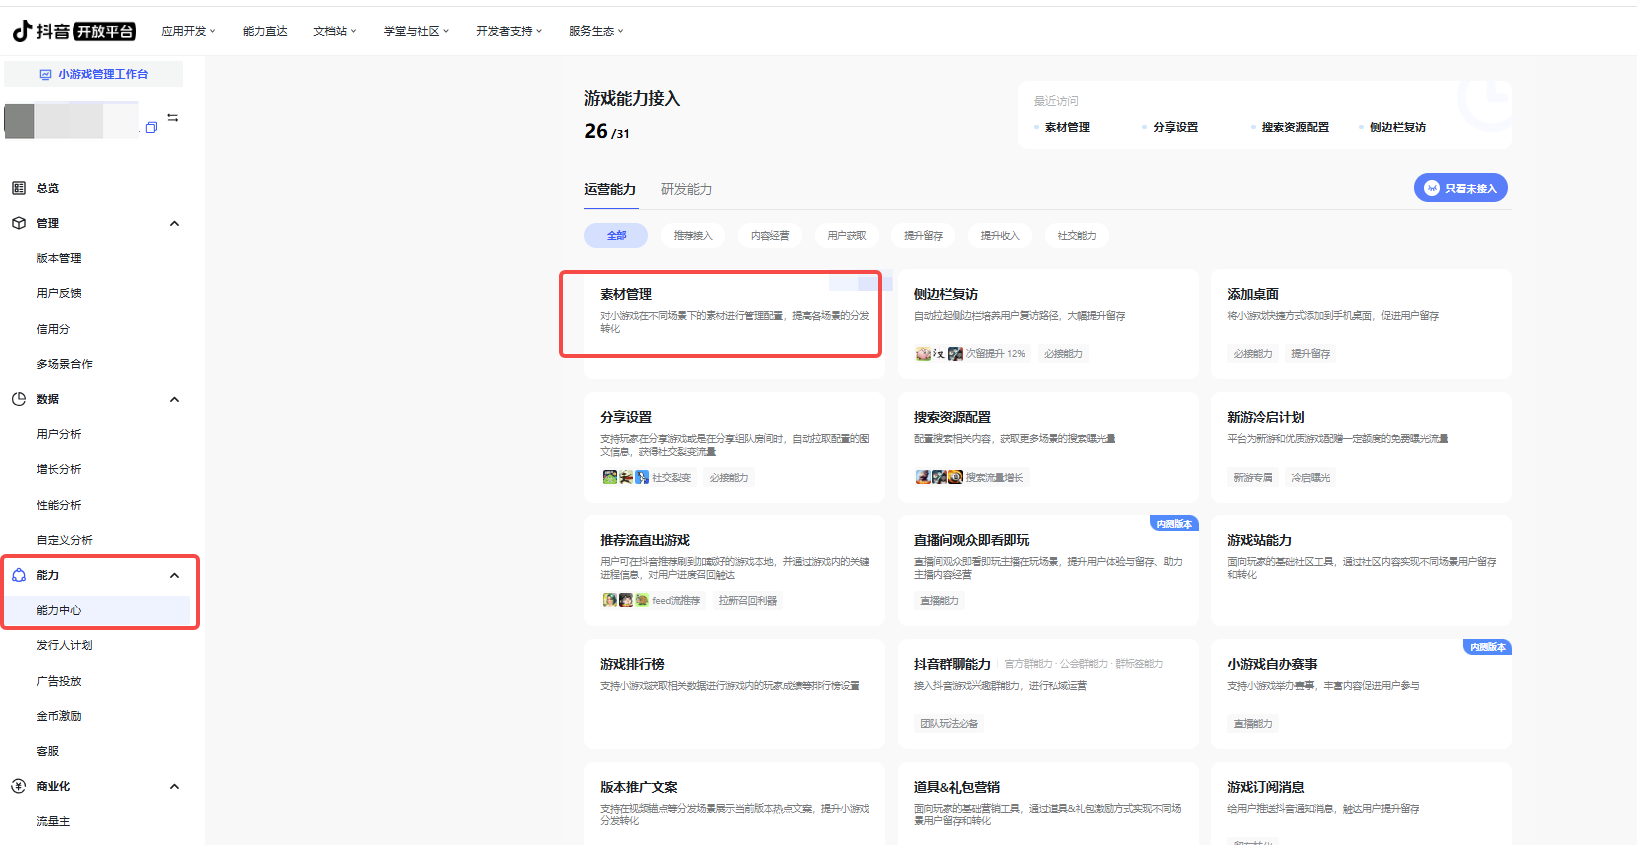Click the 总览 overview sidebar icon

click(19, 188)
